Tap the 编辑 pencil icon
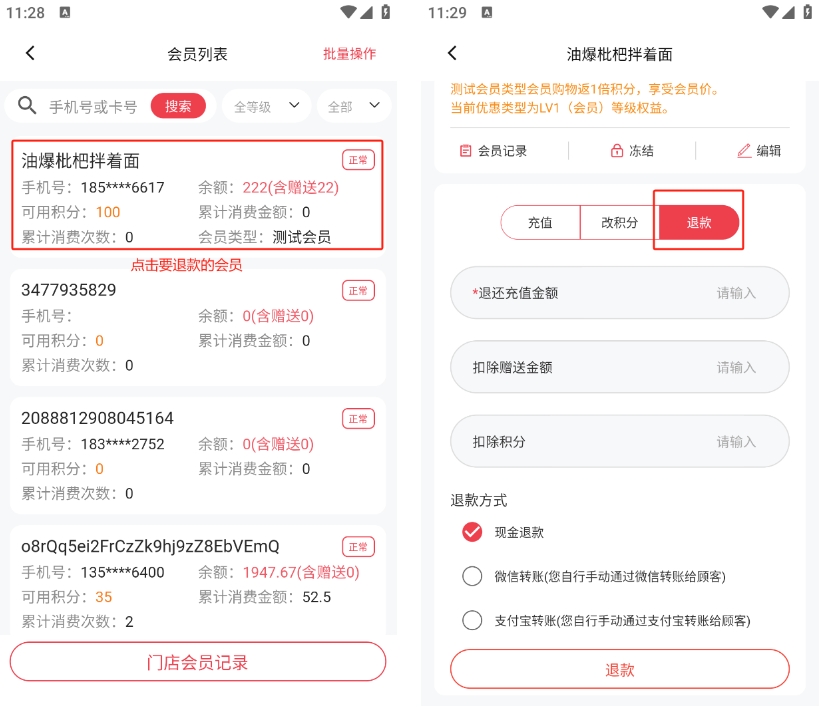The width and height of the screenshot is (820, 707). pos(744,151)
